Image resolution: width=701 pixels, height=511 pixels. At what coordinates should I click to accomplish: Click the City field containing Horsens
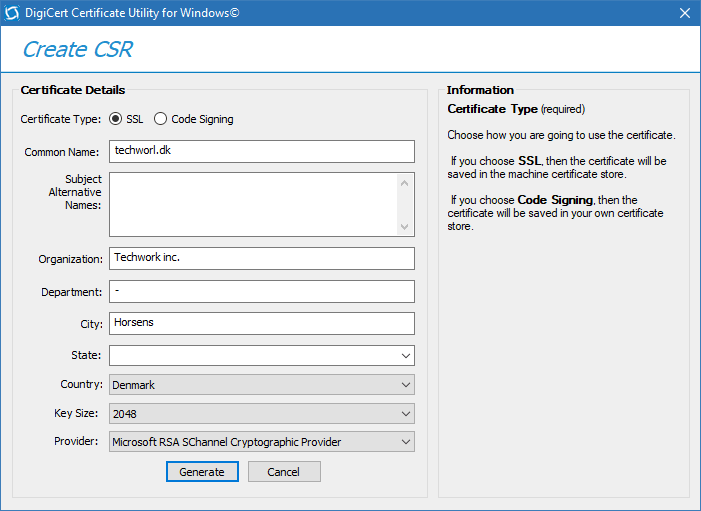click(x=262, y=323)
